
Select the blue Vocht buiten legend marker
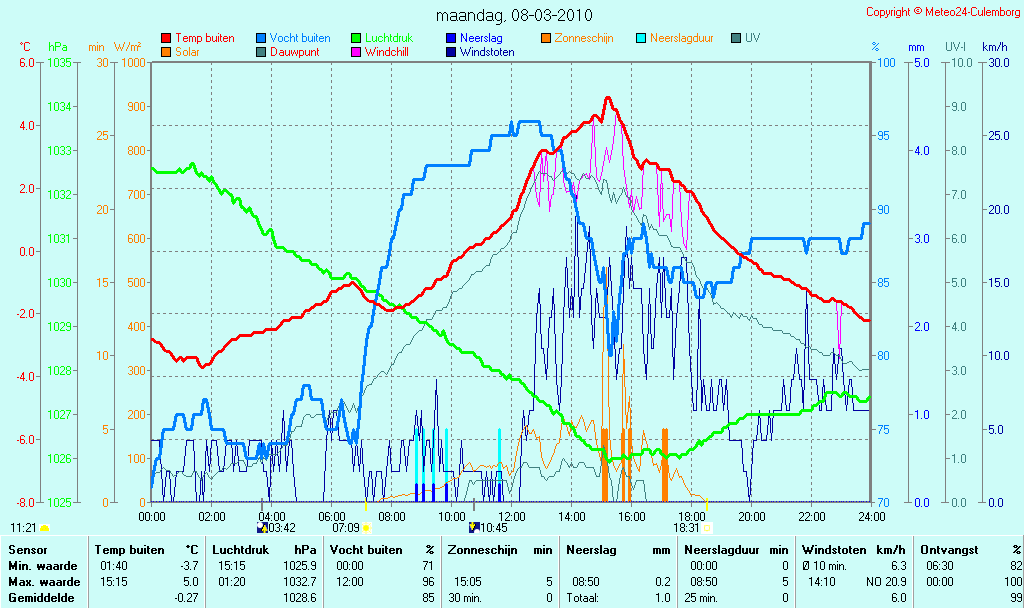(x=261, y=39)
